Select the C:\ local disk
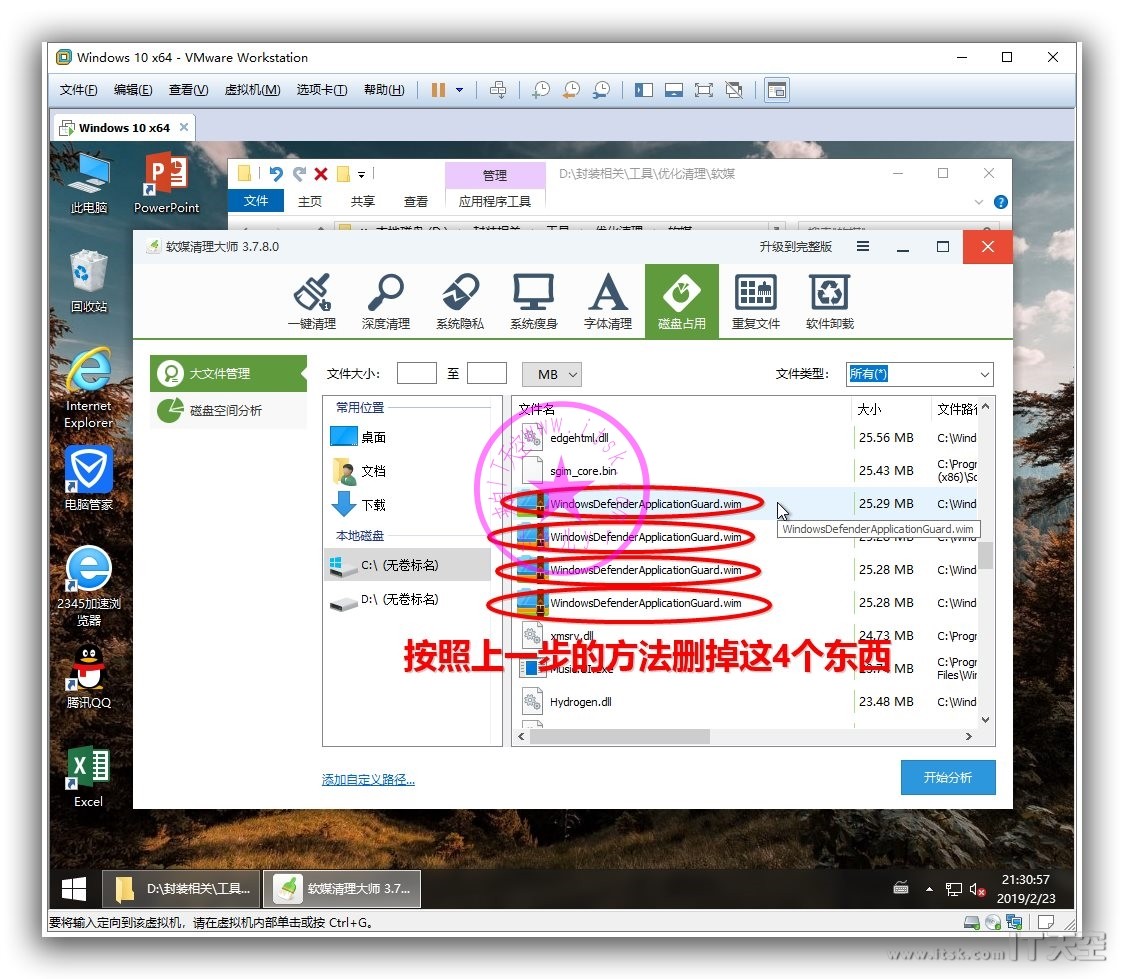This screenshot has width=1124, height=979. tap(409, 565)
